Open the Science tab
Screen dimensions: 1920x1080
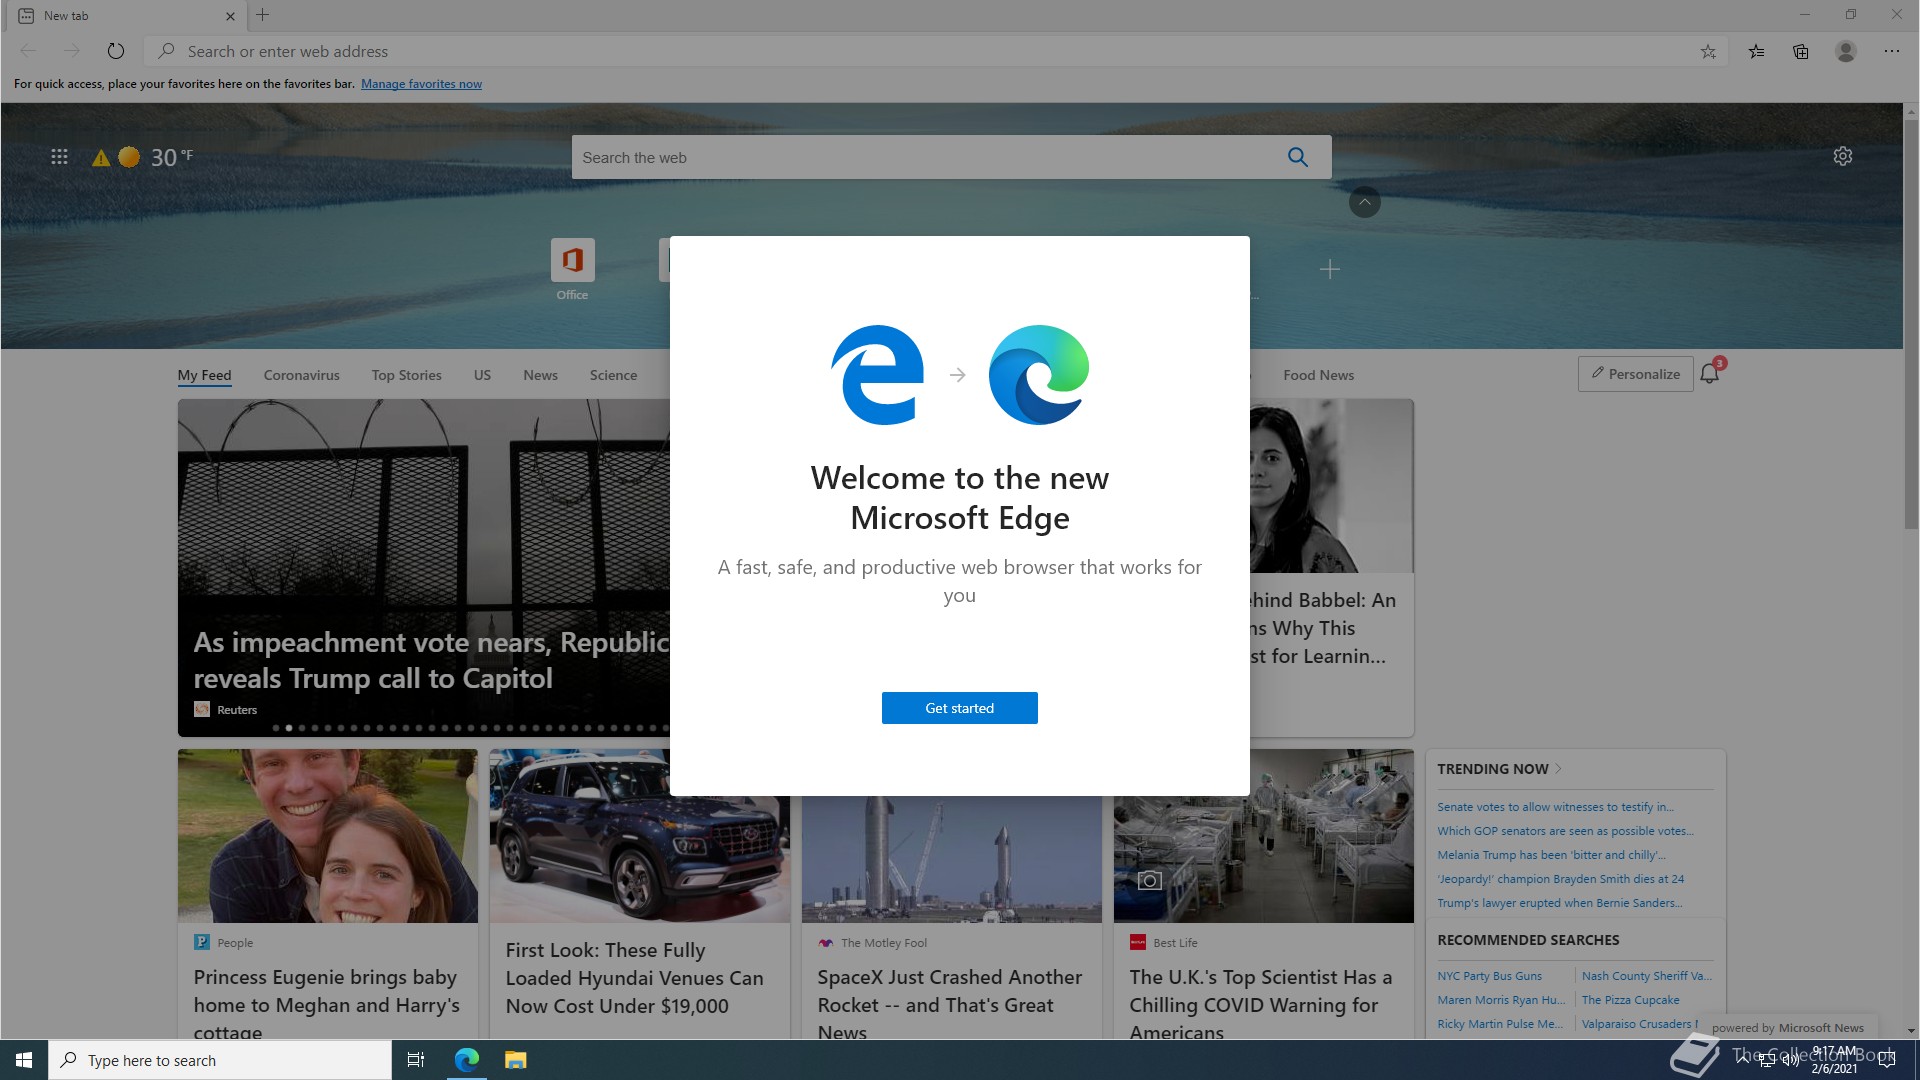tap(613, 375)
